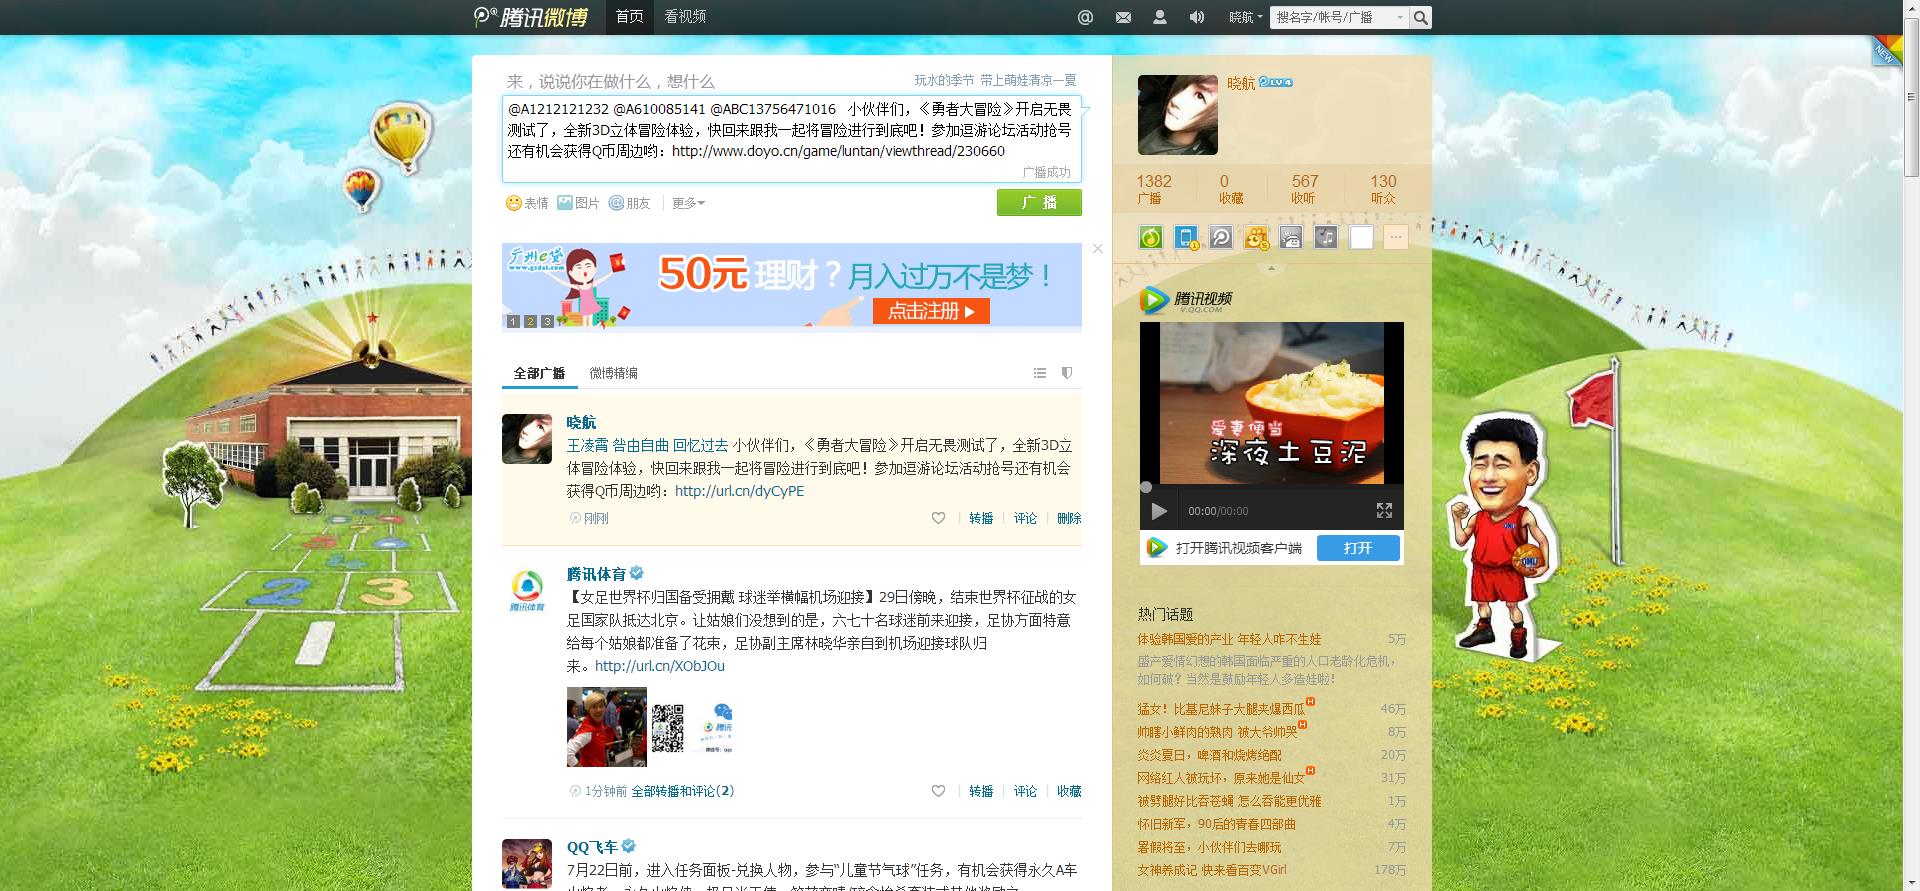Click 评论 on 晓航's post
Screen dimensions: 1920x891
pyautogui.click(x=1025, y=518)
